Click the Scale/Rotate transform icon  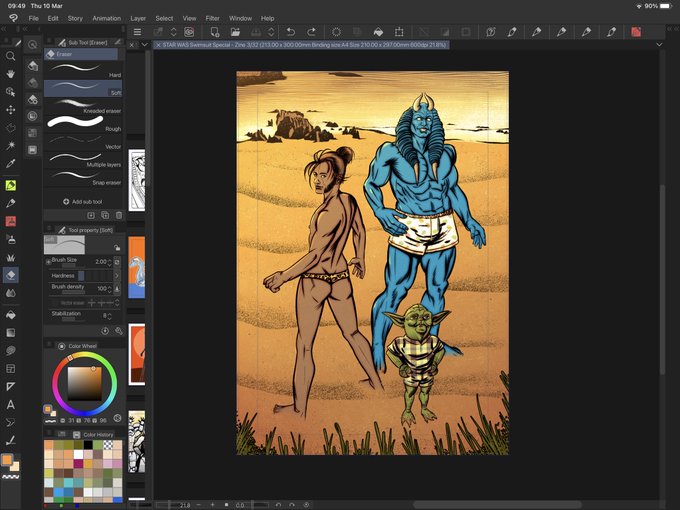tap(399, 32)
